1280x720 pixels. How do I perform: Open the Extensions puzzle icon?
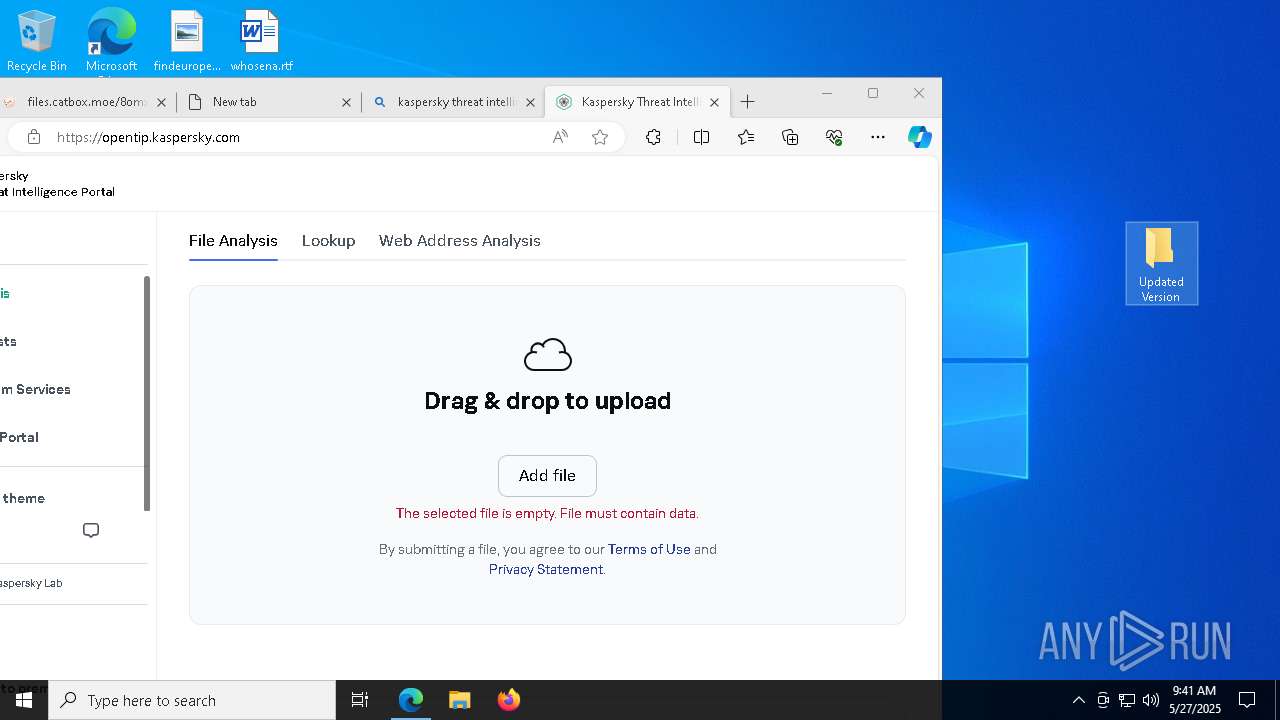coord(653,137)
